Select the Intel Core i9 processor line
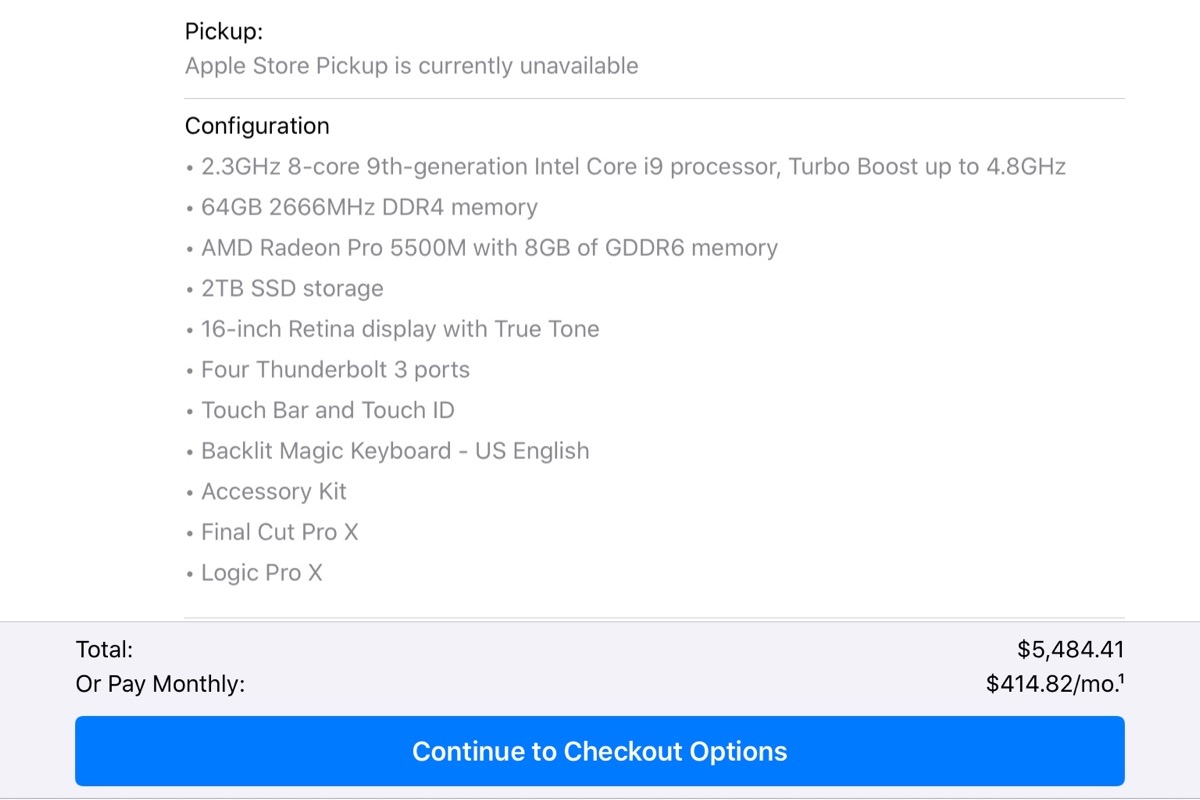The image size is (1200, 800). (x=633, y=167)
